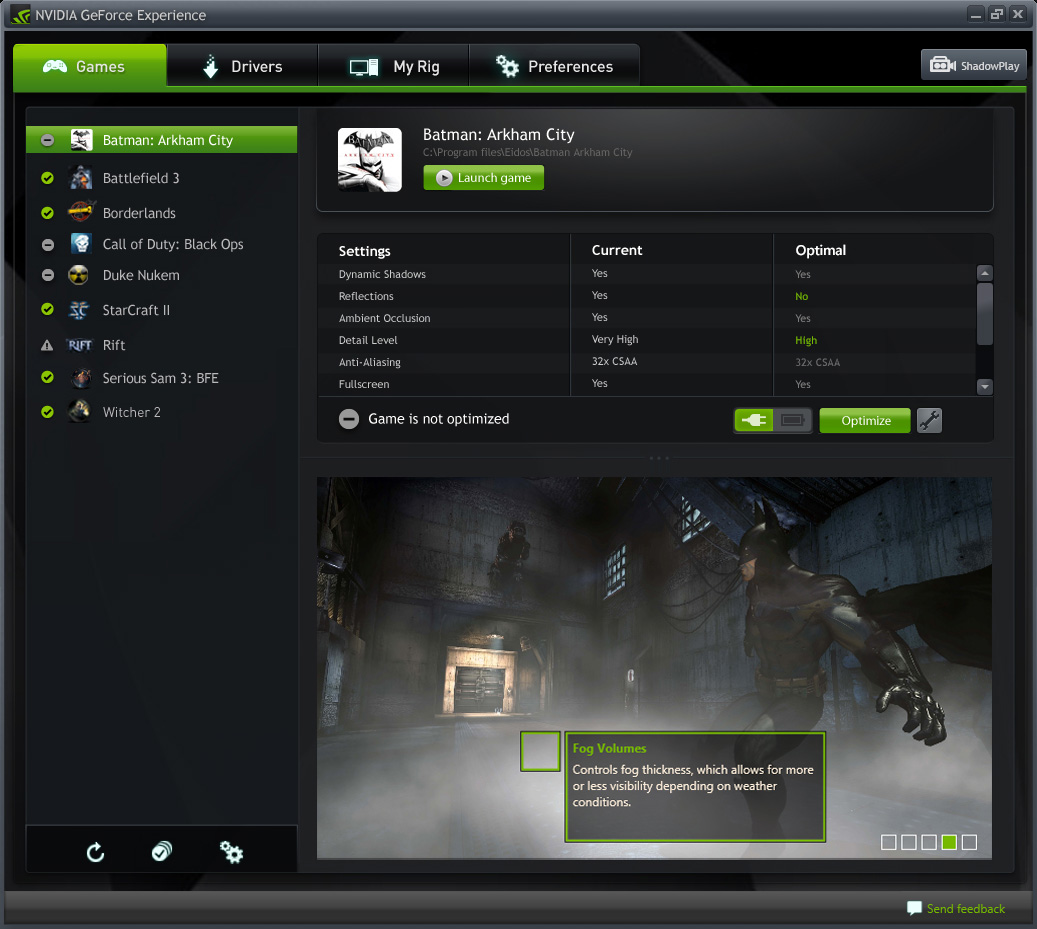Click the Fog Volumes highlight box

pos(540,751)
